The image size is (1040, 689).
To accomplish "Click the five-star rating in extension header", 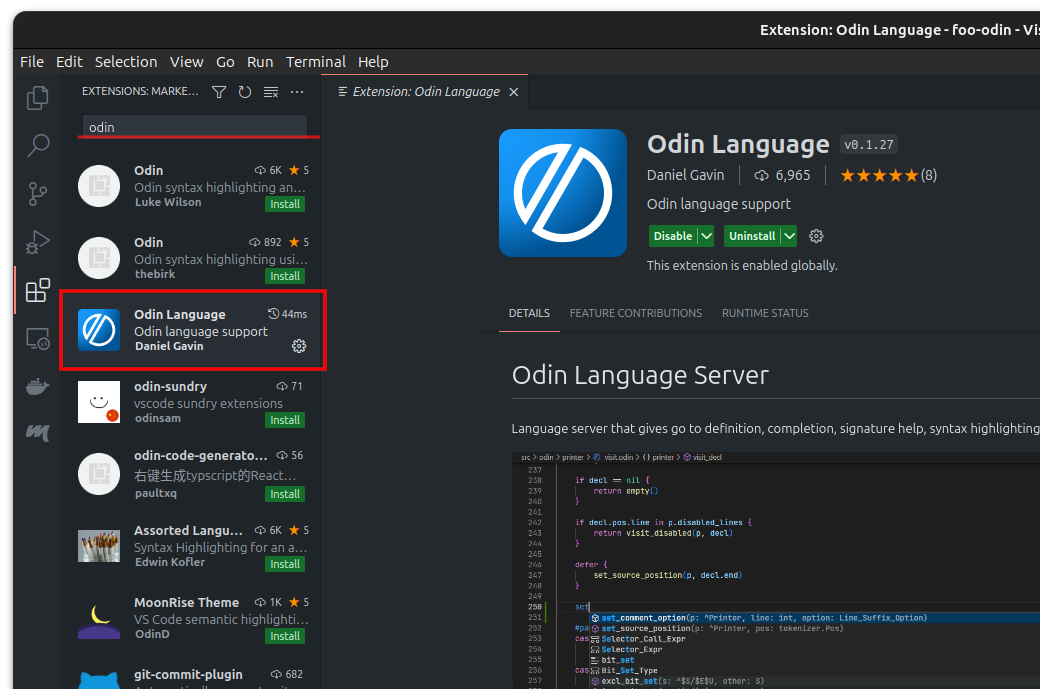I will pos(879,176).
